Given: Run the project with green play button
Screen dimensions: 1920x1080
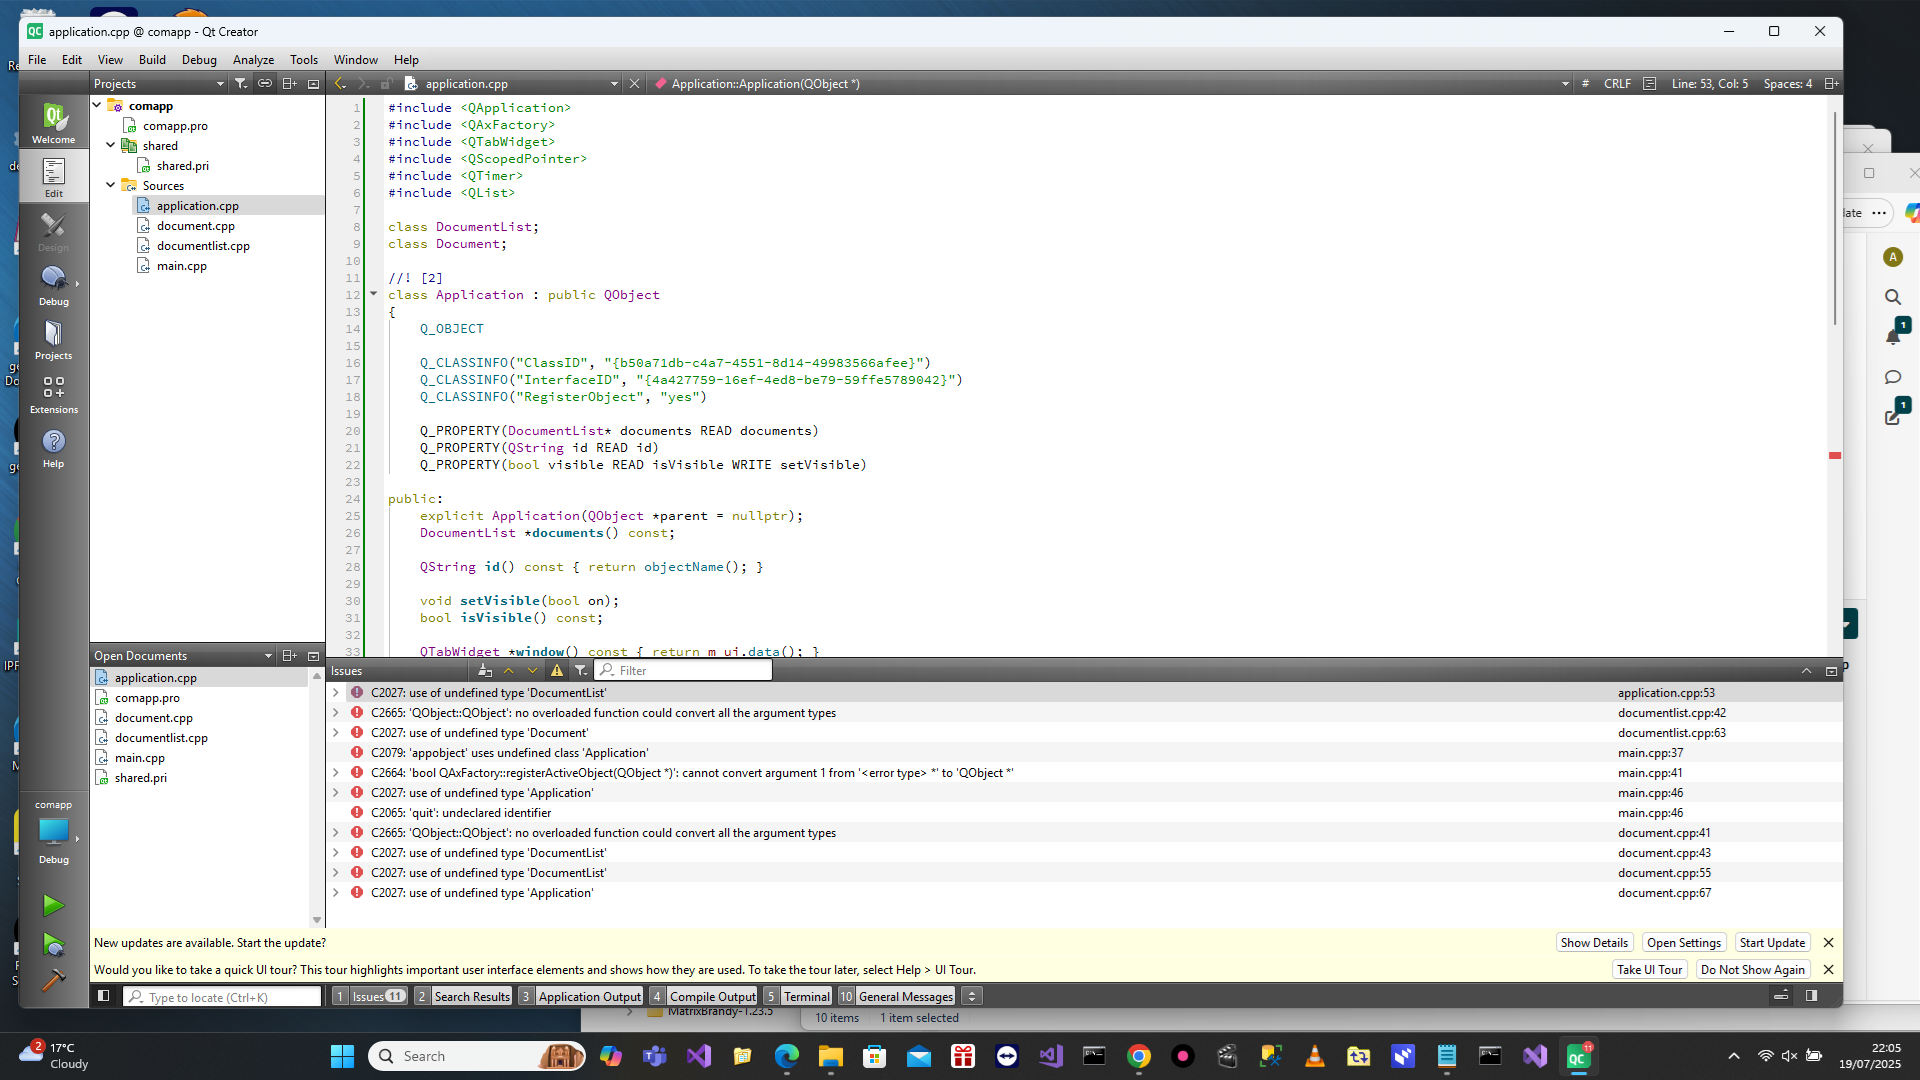Looking at the screenshot, I should point(54,906).
